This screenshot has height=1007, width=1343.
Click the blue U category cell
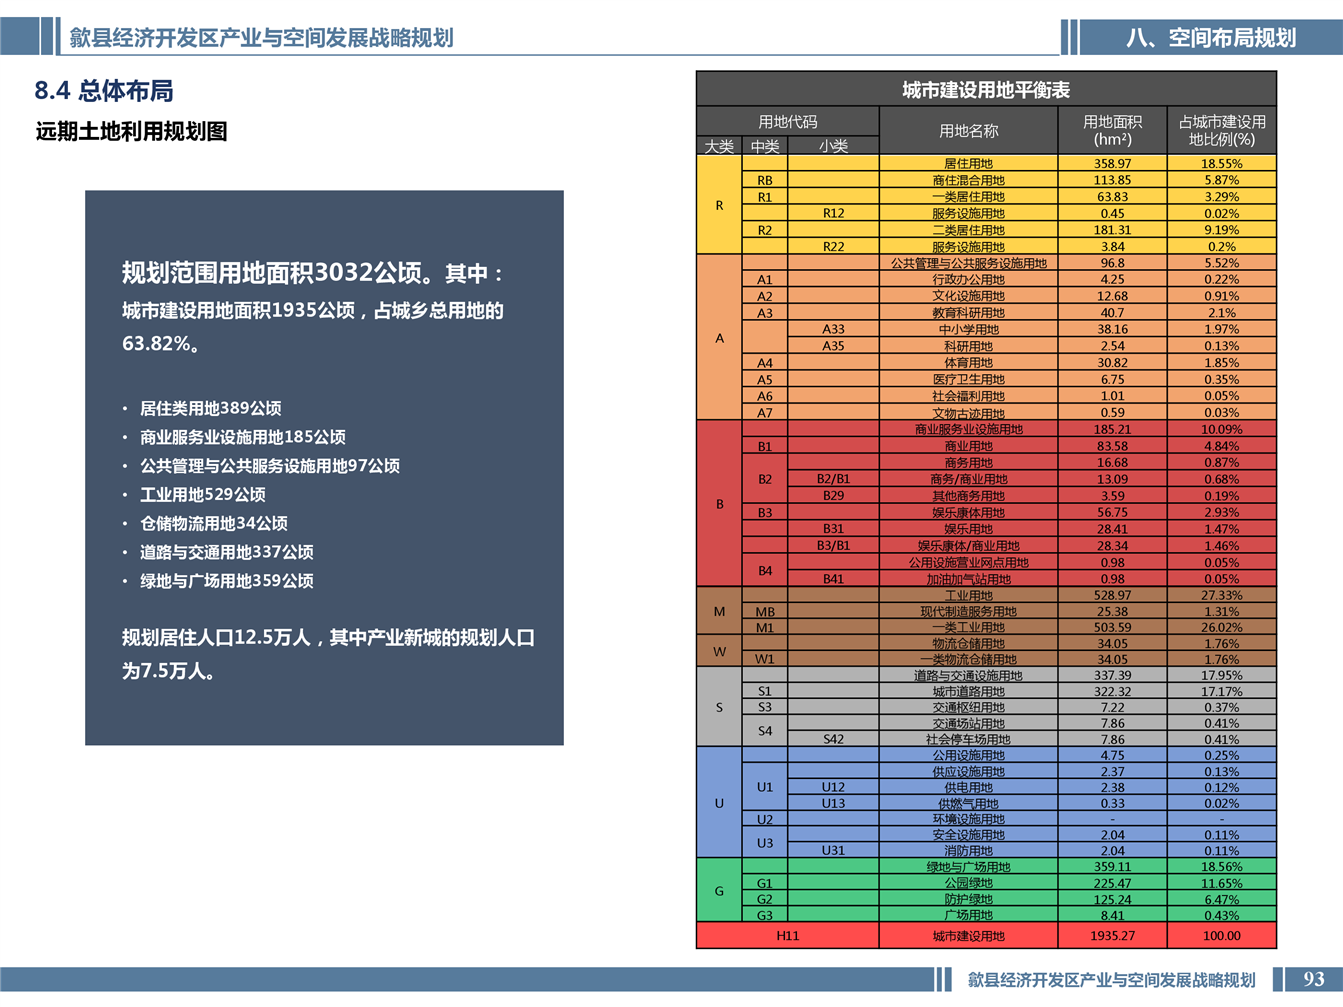tap(719, 803)
